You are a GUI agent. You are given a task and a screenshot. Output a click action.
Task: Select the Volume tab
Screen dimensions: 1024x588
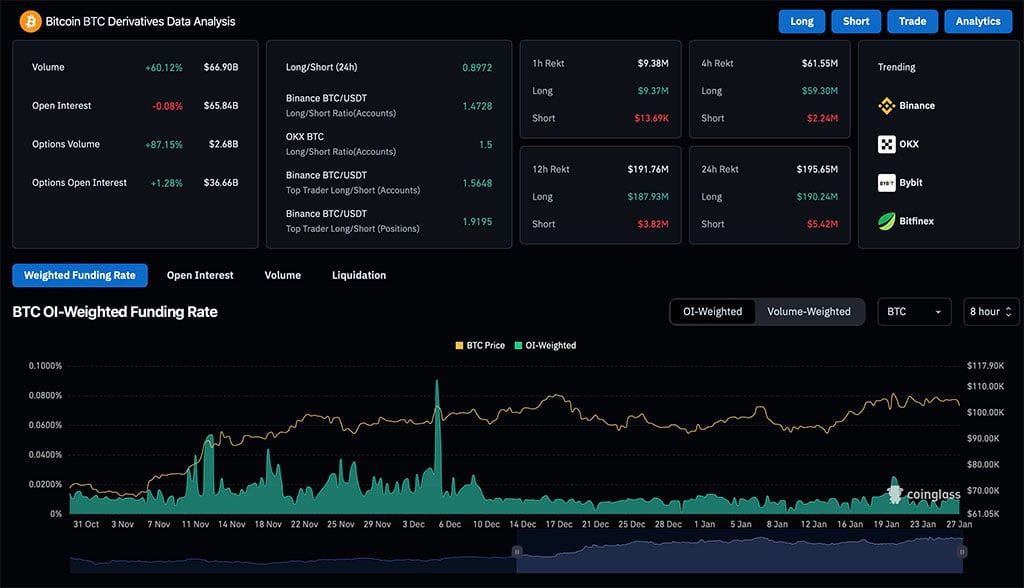point(282,275)
